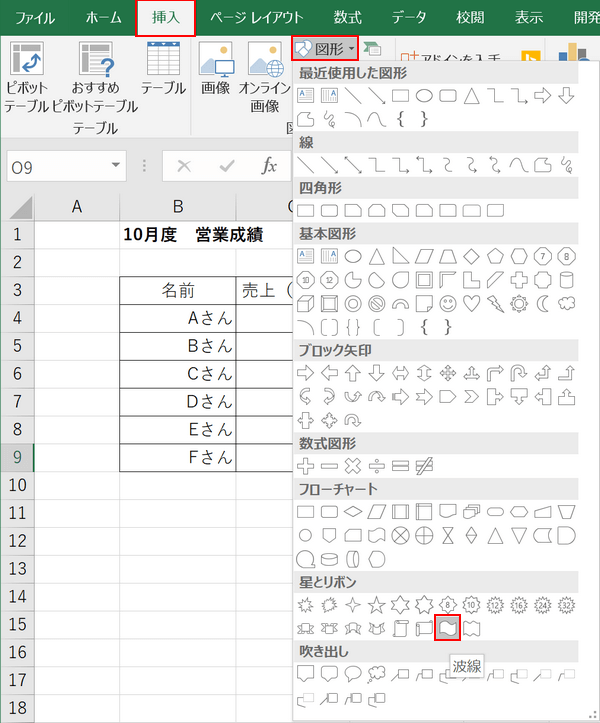Click the cell containing '名前'
The image size is (600, 723).
pos(178,290)
